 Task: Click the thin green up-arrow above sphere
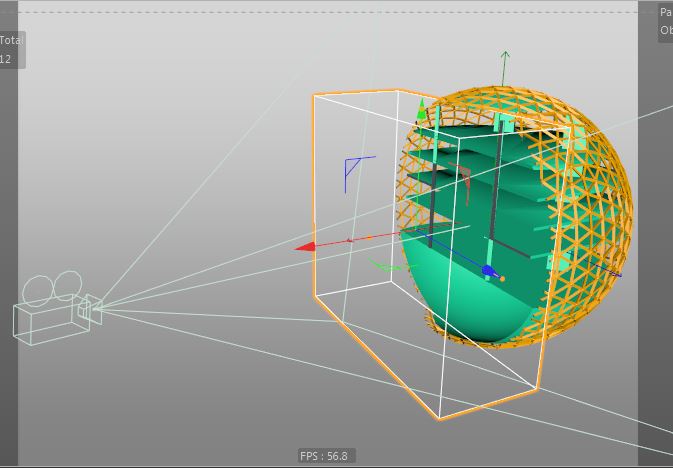pyautogui.click(x=505, y=68)
